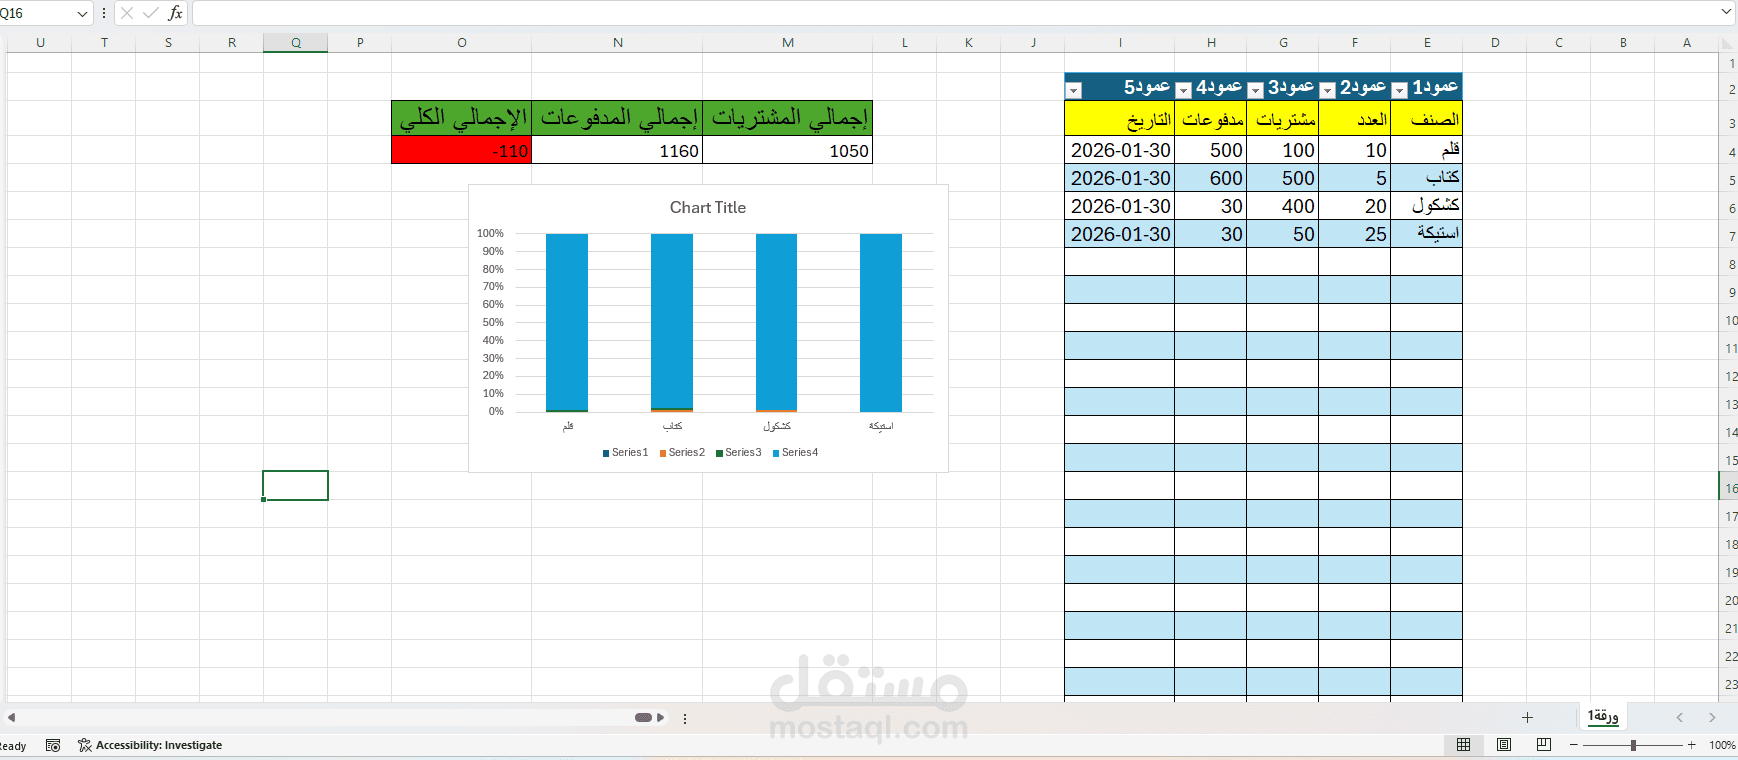Click the استيكة item cell
This screenshot has height=760, width=1738.
coord(1427,234)
